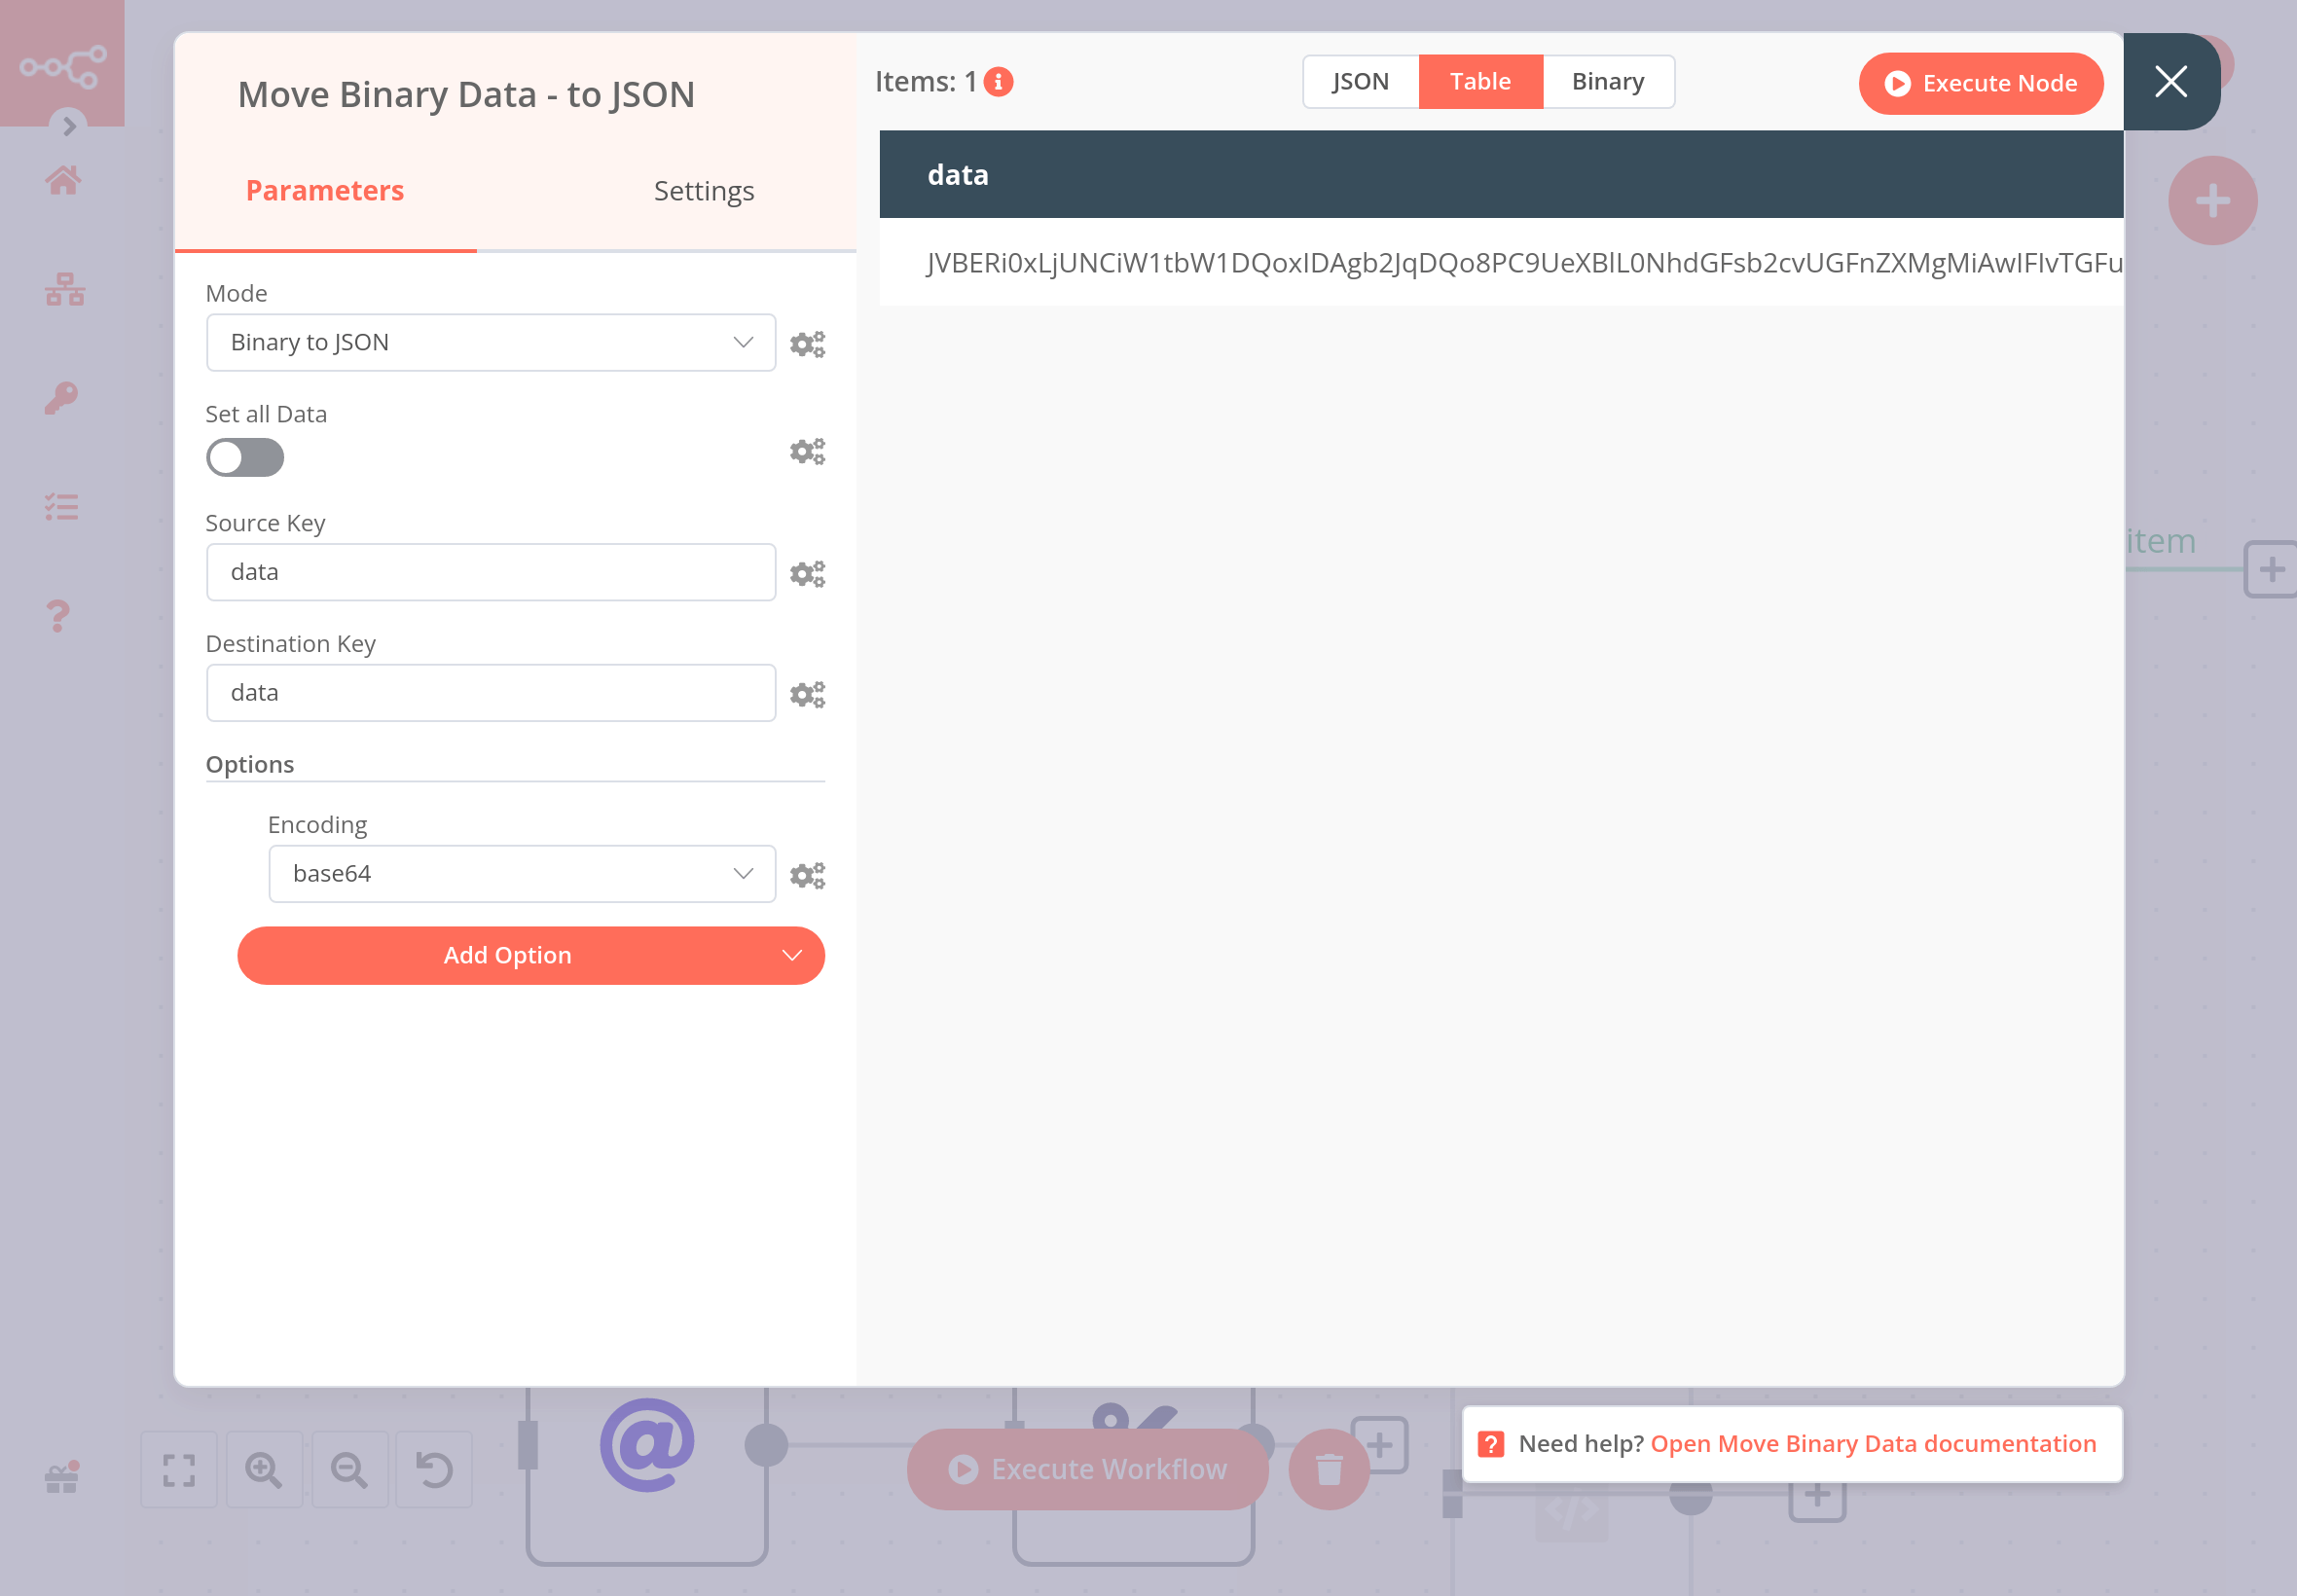Expand the Mode dropdown Binary to JSON
The image size is (2297, 1596).
click(x=490, y=343)
